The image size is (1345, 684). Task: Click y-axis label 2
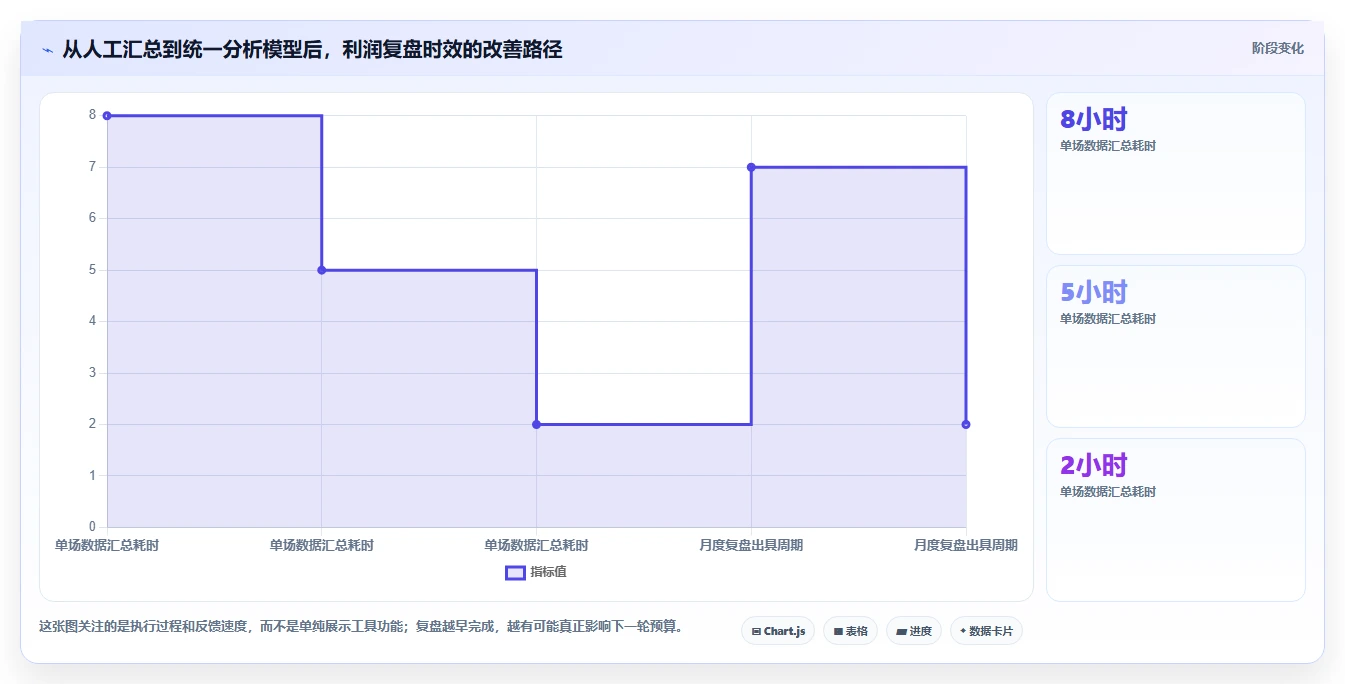click(92, 424)
